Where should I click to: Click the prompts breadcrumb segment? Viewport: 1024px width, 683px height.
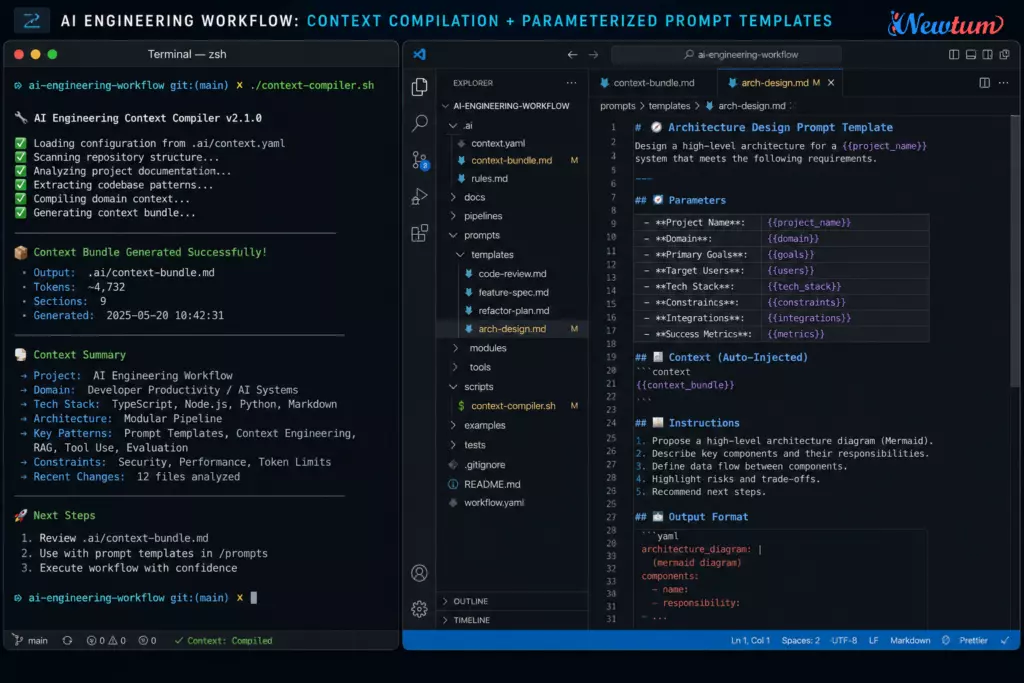point(617,106)
